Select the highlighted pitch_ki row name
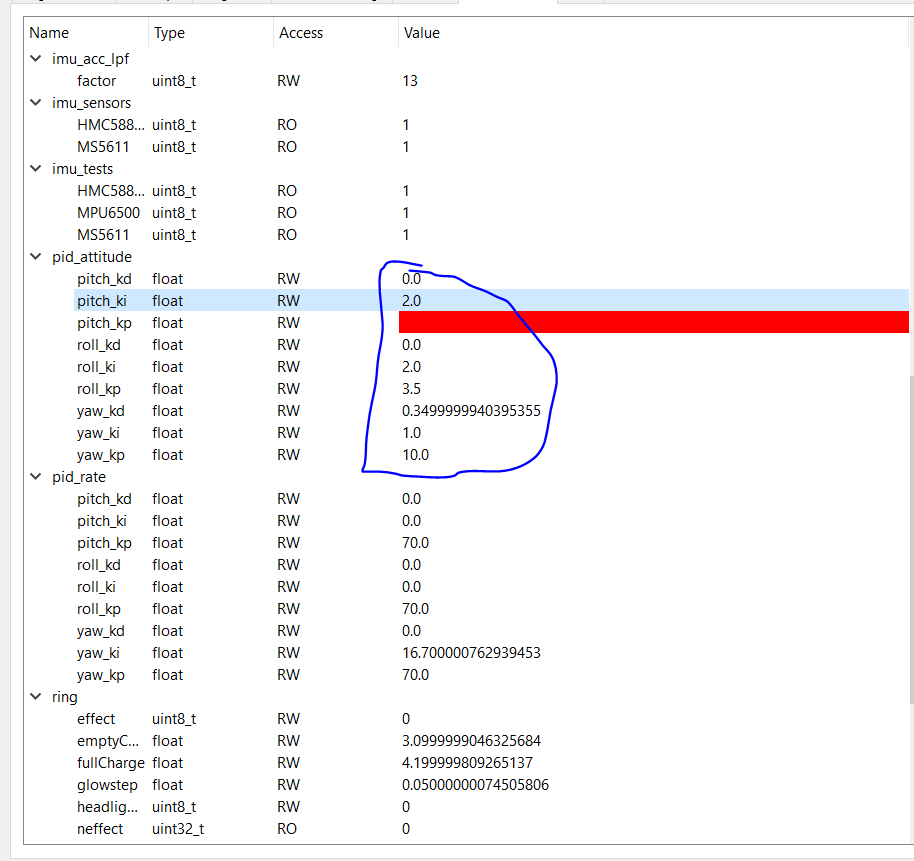 click(x=104, y=301)
